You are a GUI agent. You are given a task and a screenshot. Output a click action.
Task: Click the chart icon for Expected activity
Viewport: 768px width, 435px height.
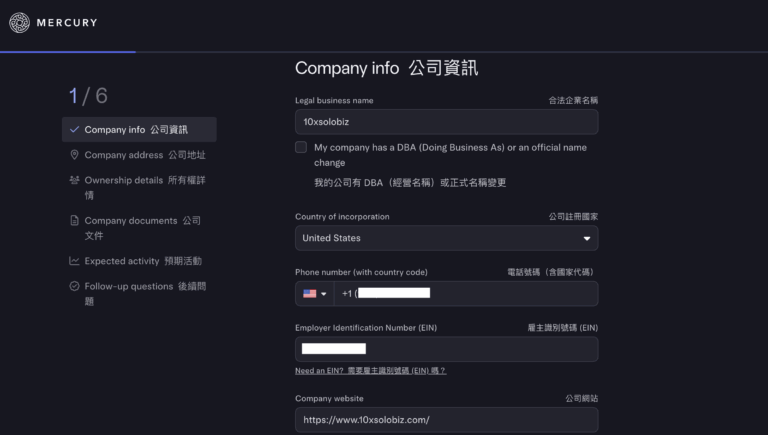74,261
